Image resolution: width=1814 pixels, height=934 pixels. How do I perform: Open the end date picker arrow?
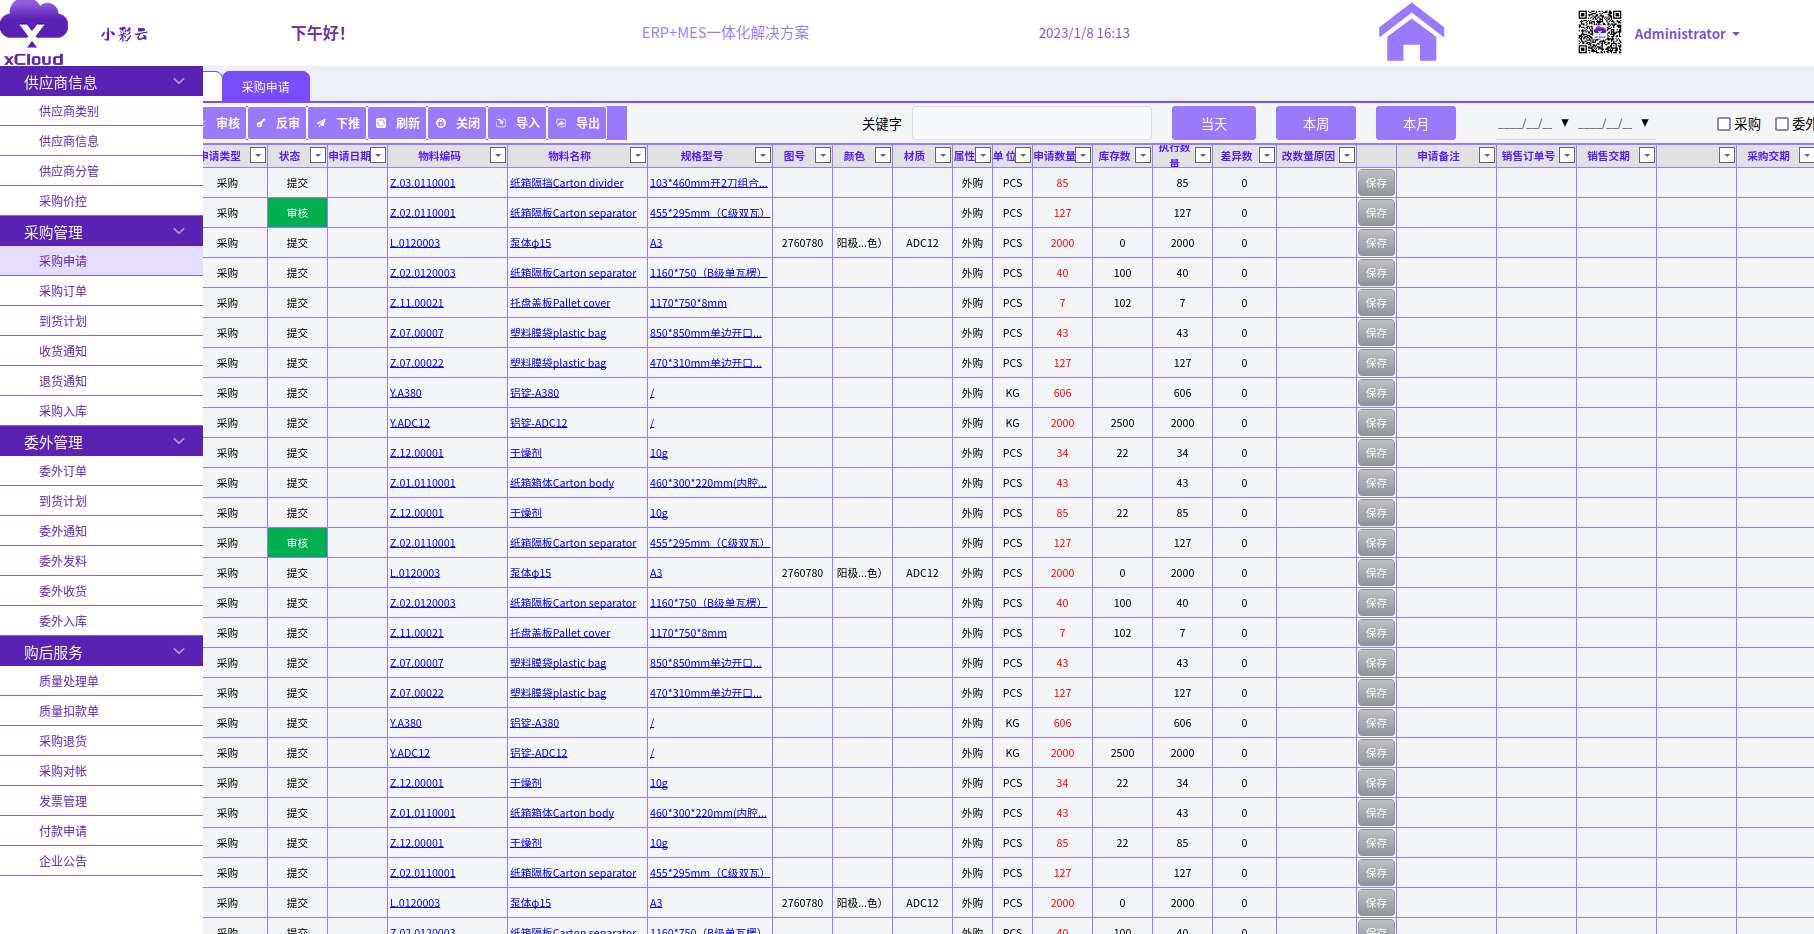tap(1645, 123)
